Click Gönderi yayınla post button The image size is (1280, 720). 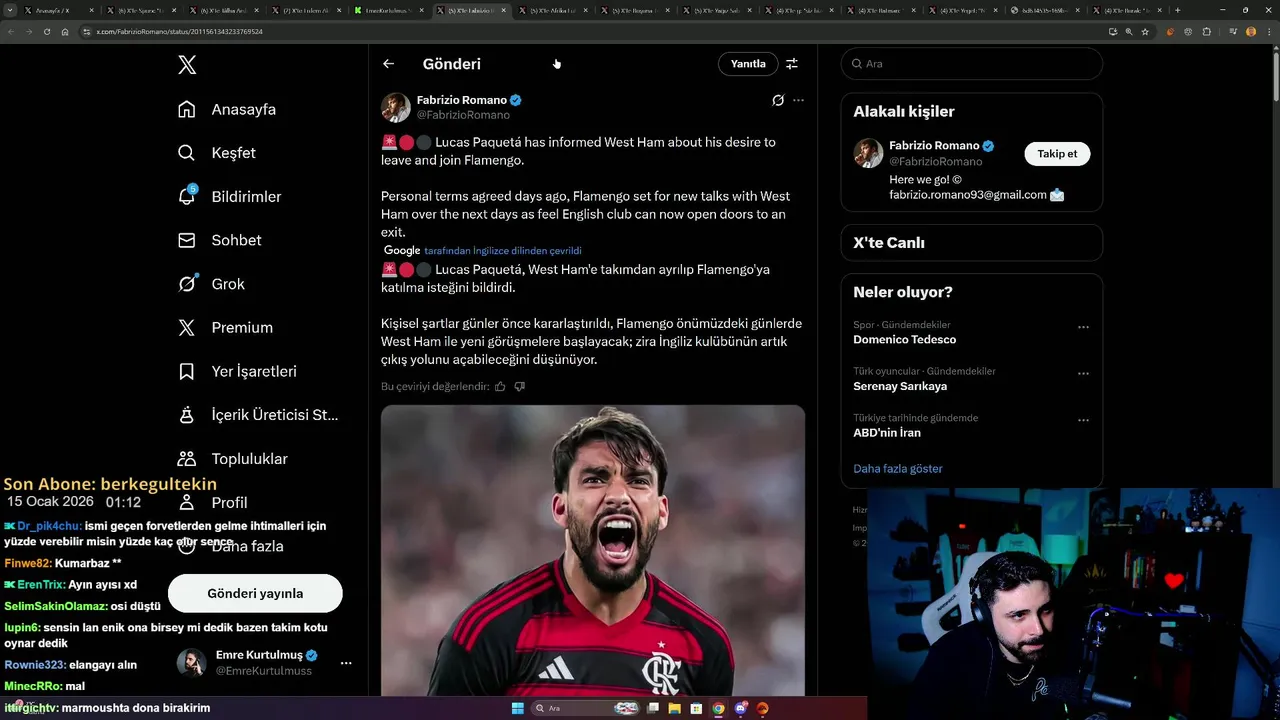(x=255, y=593)
